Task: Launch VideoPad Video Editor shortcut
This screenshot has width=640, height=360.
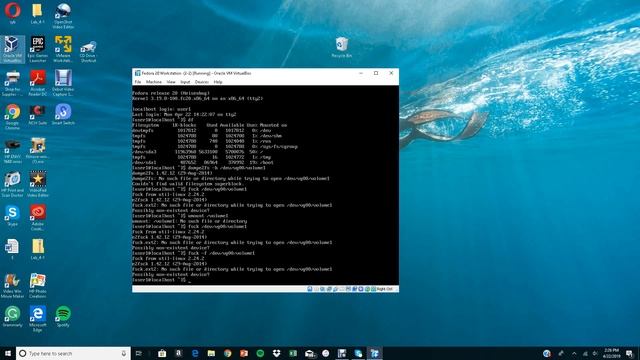Action: (38, 184)
